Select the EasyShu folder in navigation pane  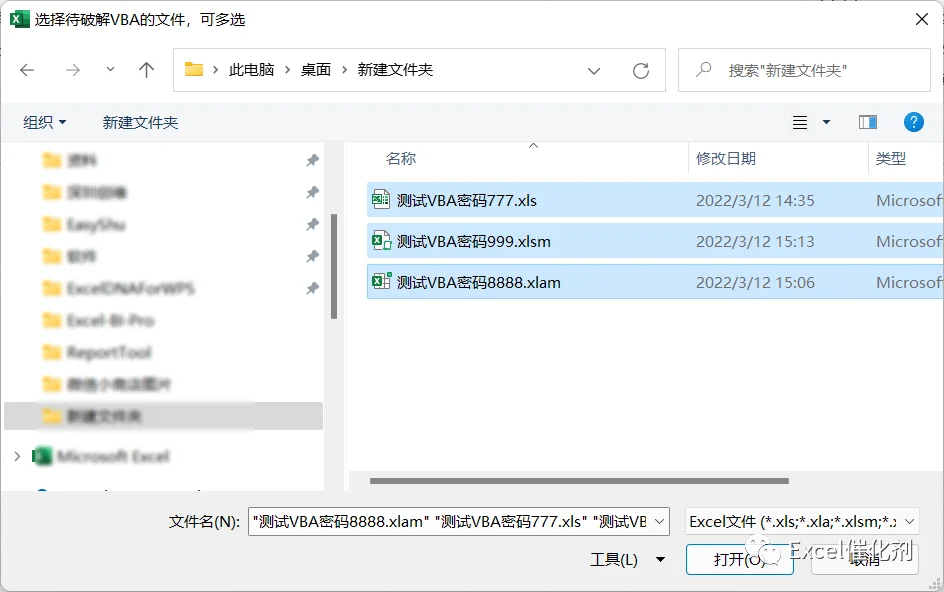(x=96, y=225)
